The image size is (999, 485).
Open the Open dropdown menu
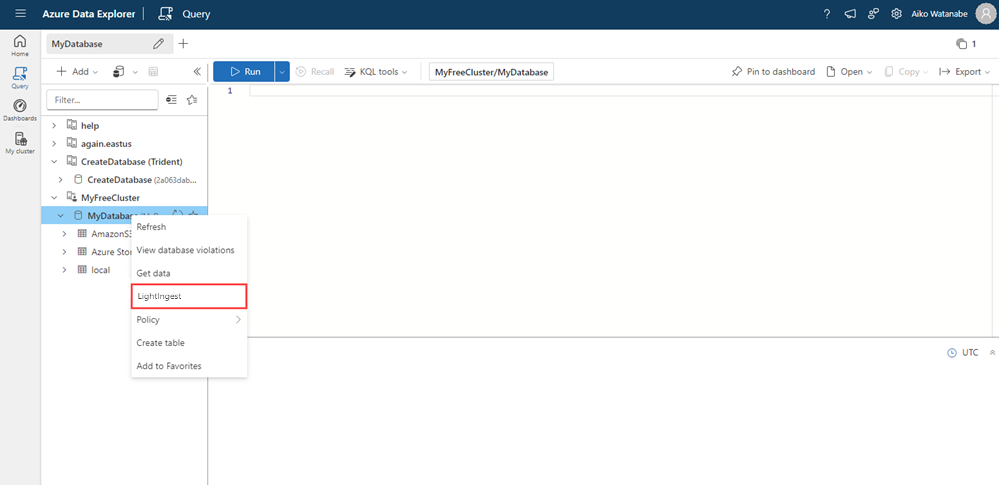point(849,71)
